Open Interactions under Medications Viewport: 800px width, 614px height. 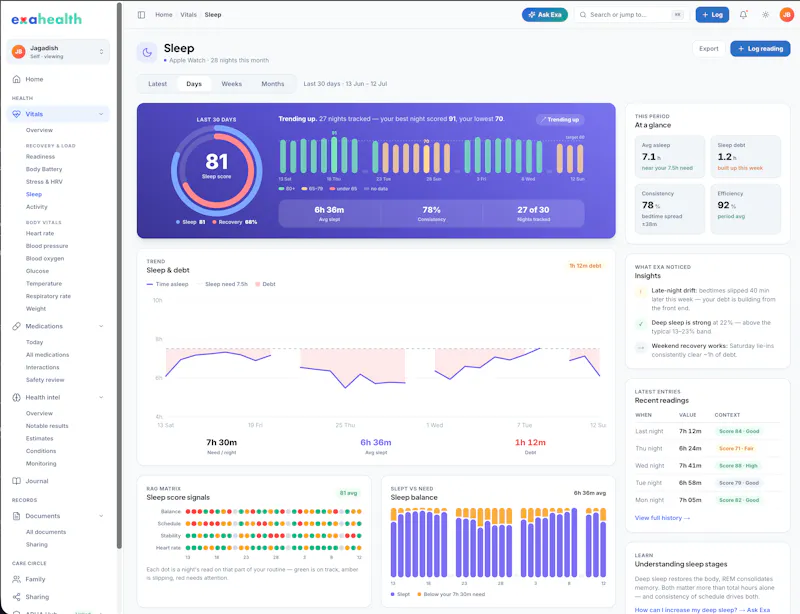pos(42,367)
